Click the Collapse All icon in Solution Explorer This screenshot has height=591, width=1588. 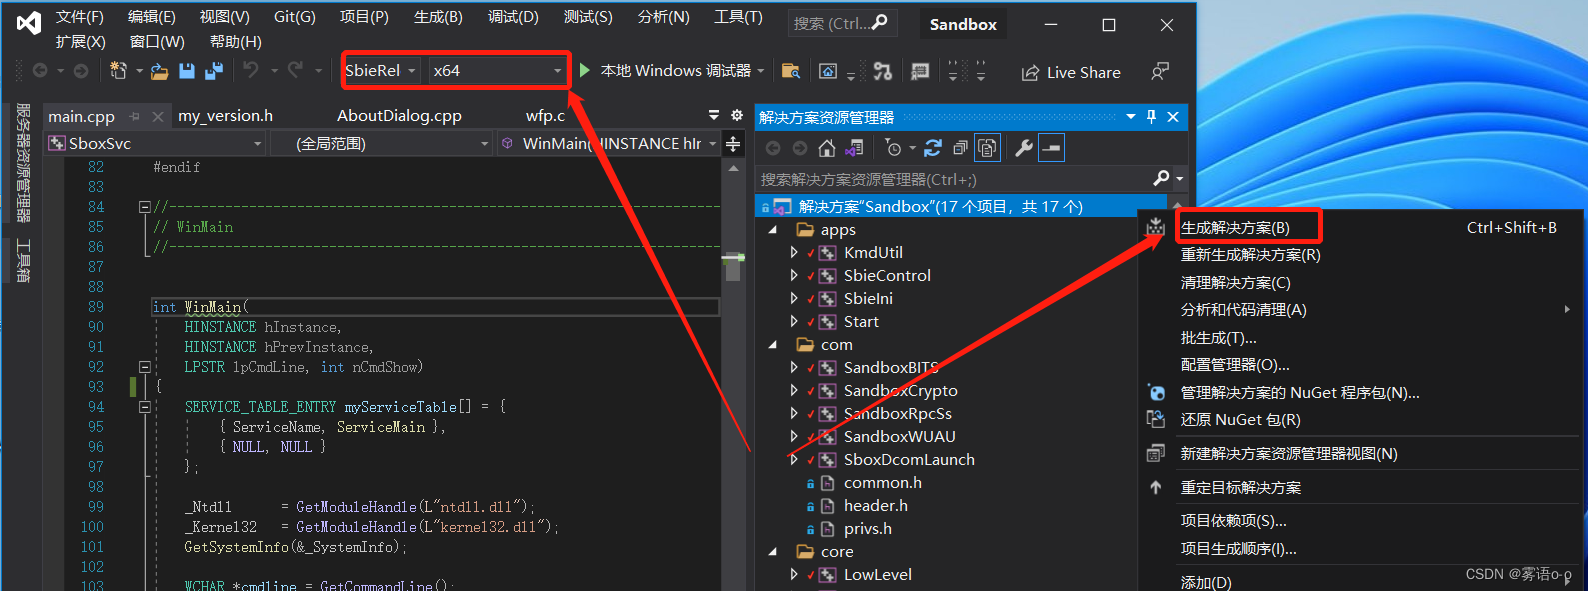click(960, 148)
